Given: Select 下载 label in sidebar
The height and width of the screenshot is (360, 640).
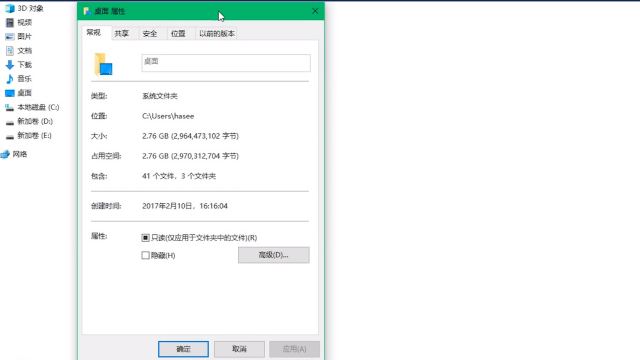Looking at the screenshot, I should pyautogui.click(x=24, y=64).
